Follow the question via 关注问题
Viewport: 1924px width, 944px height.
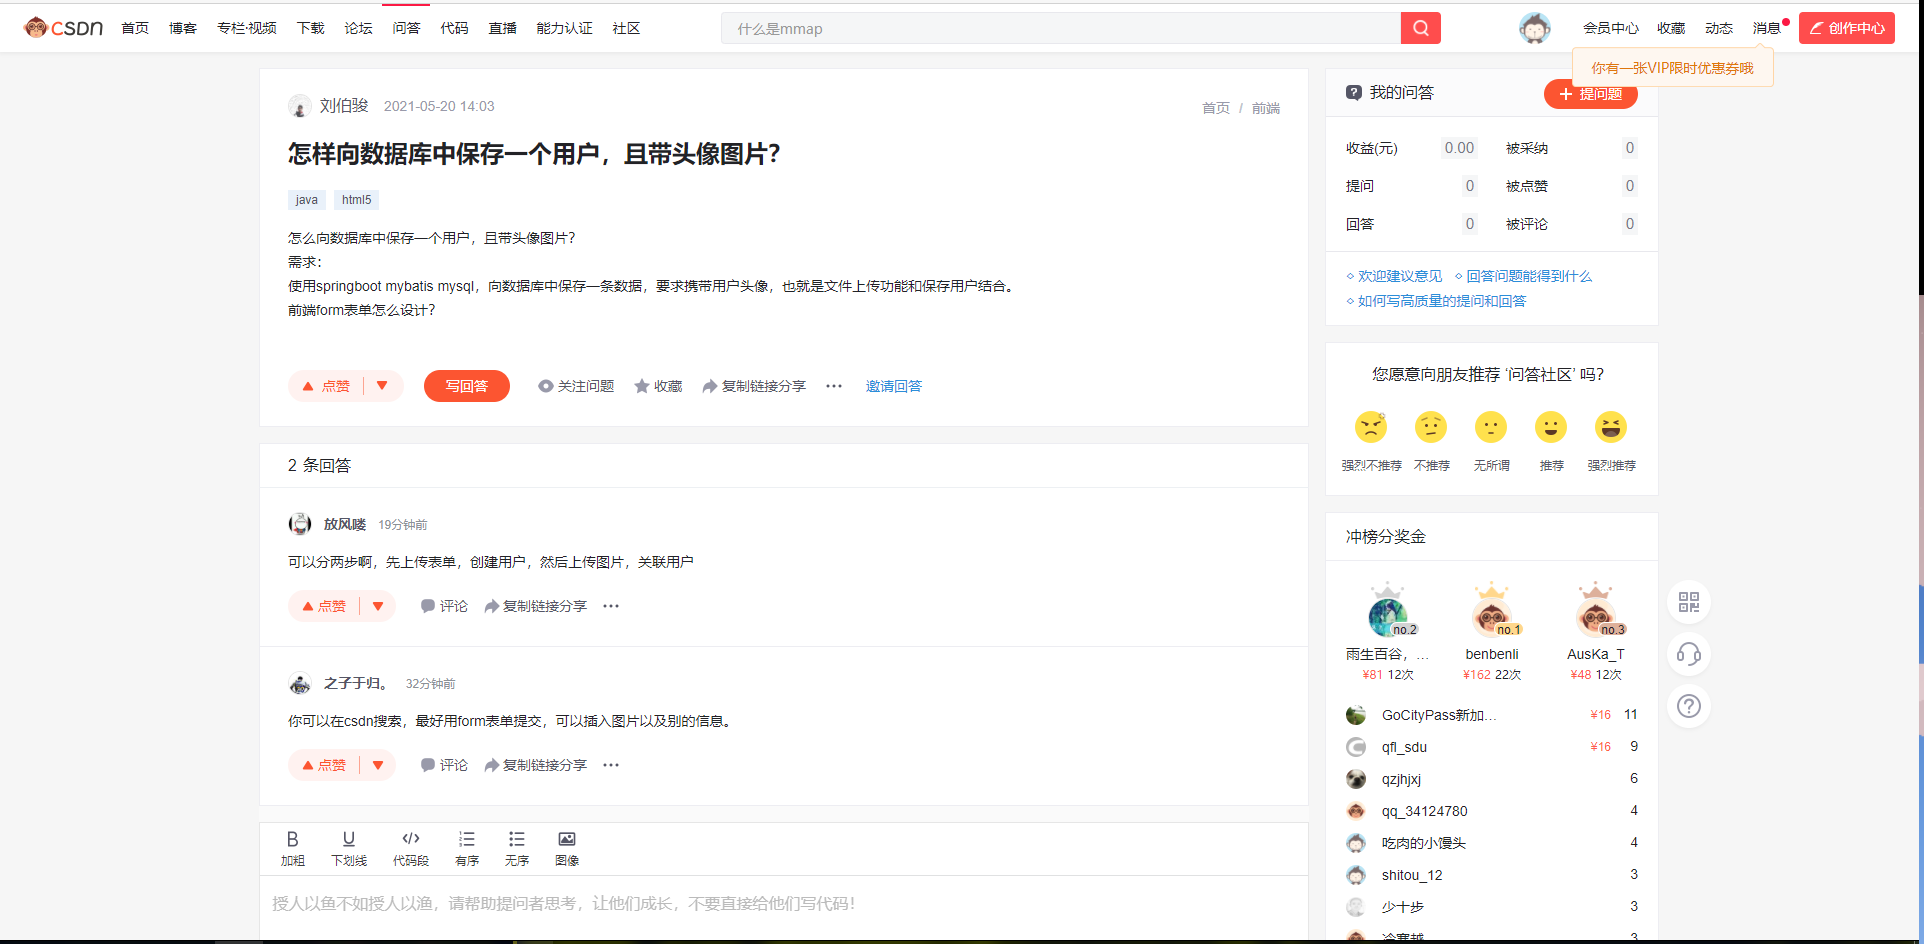pos(576,385)
